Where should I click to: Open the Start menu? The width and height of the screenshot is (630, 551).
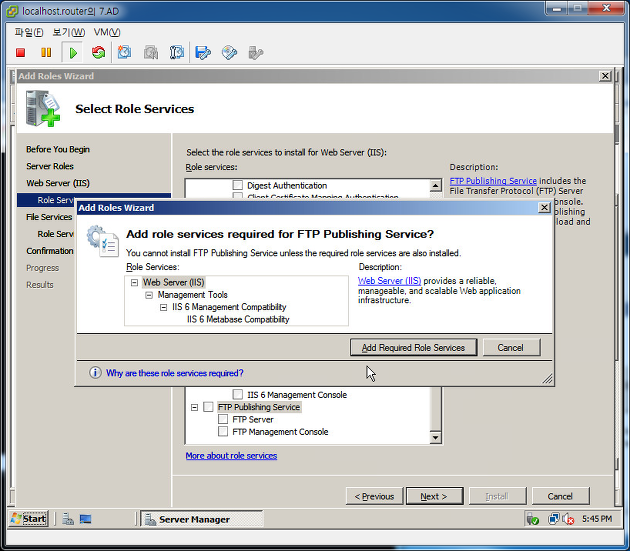tap(29, 519)
